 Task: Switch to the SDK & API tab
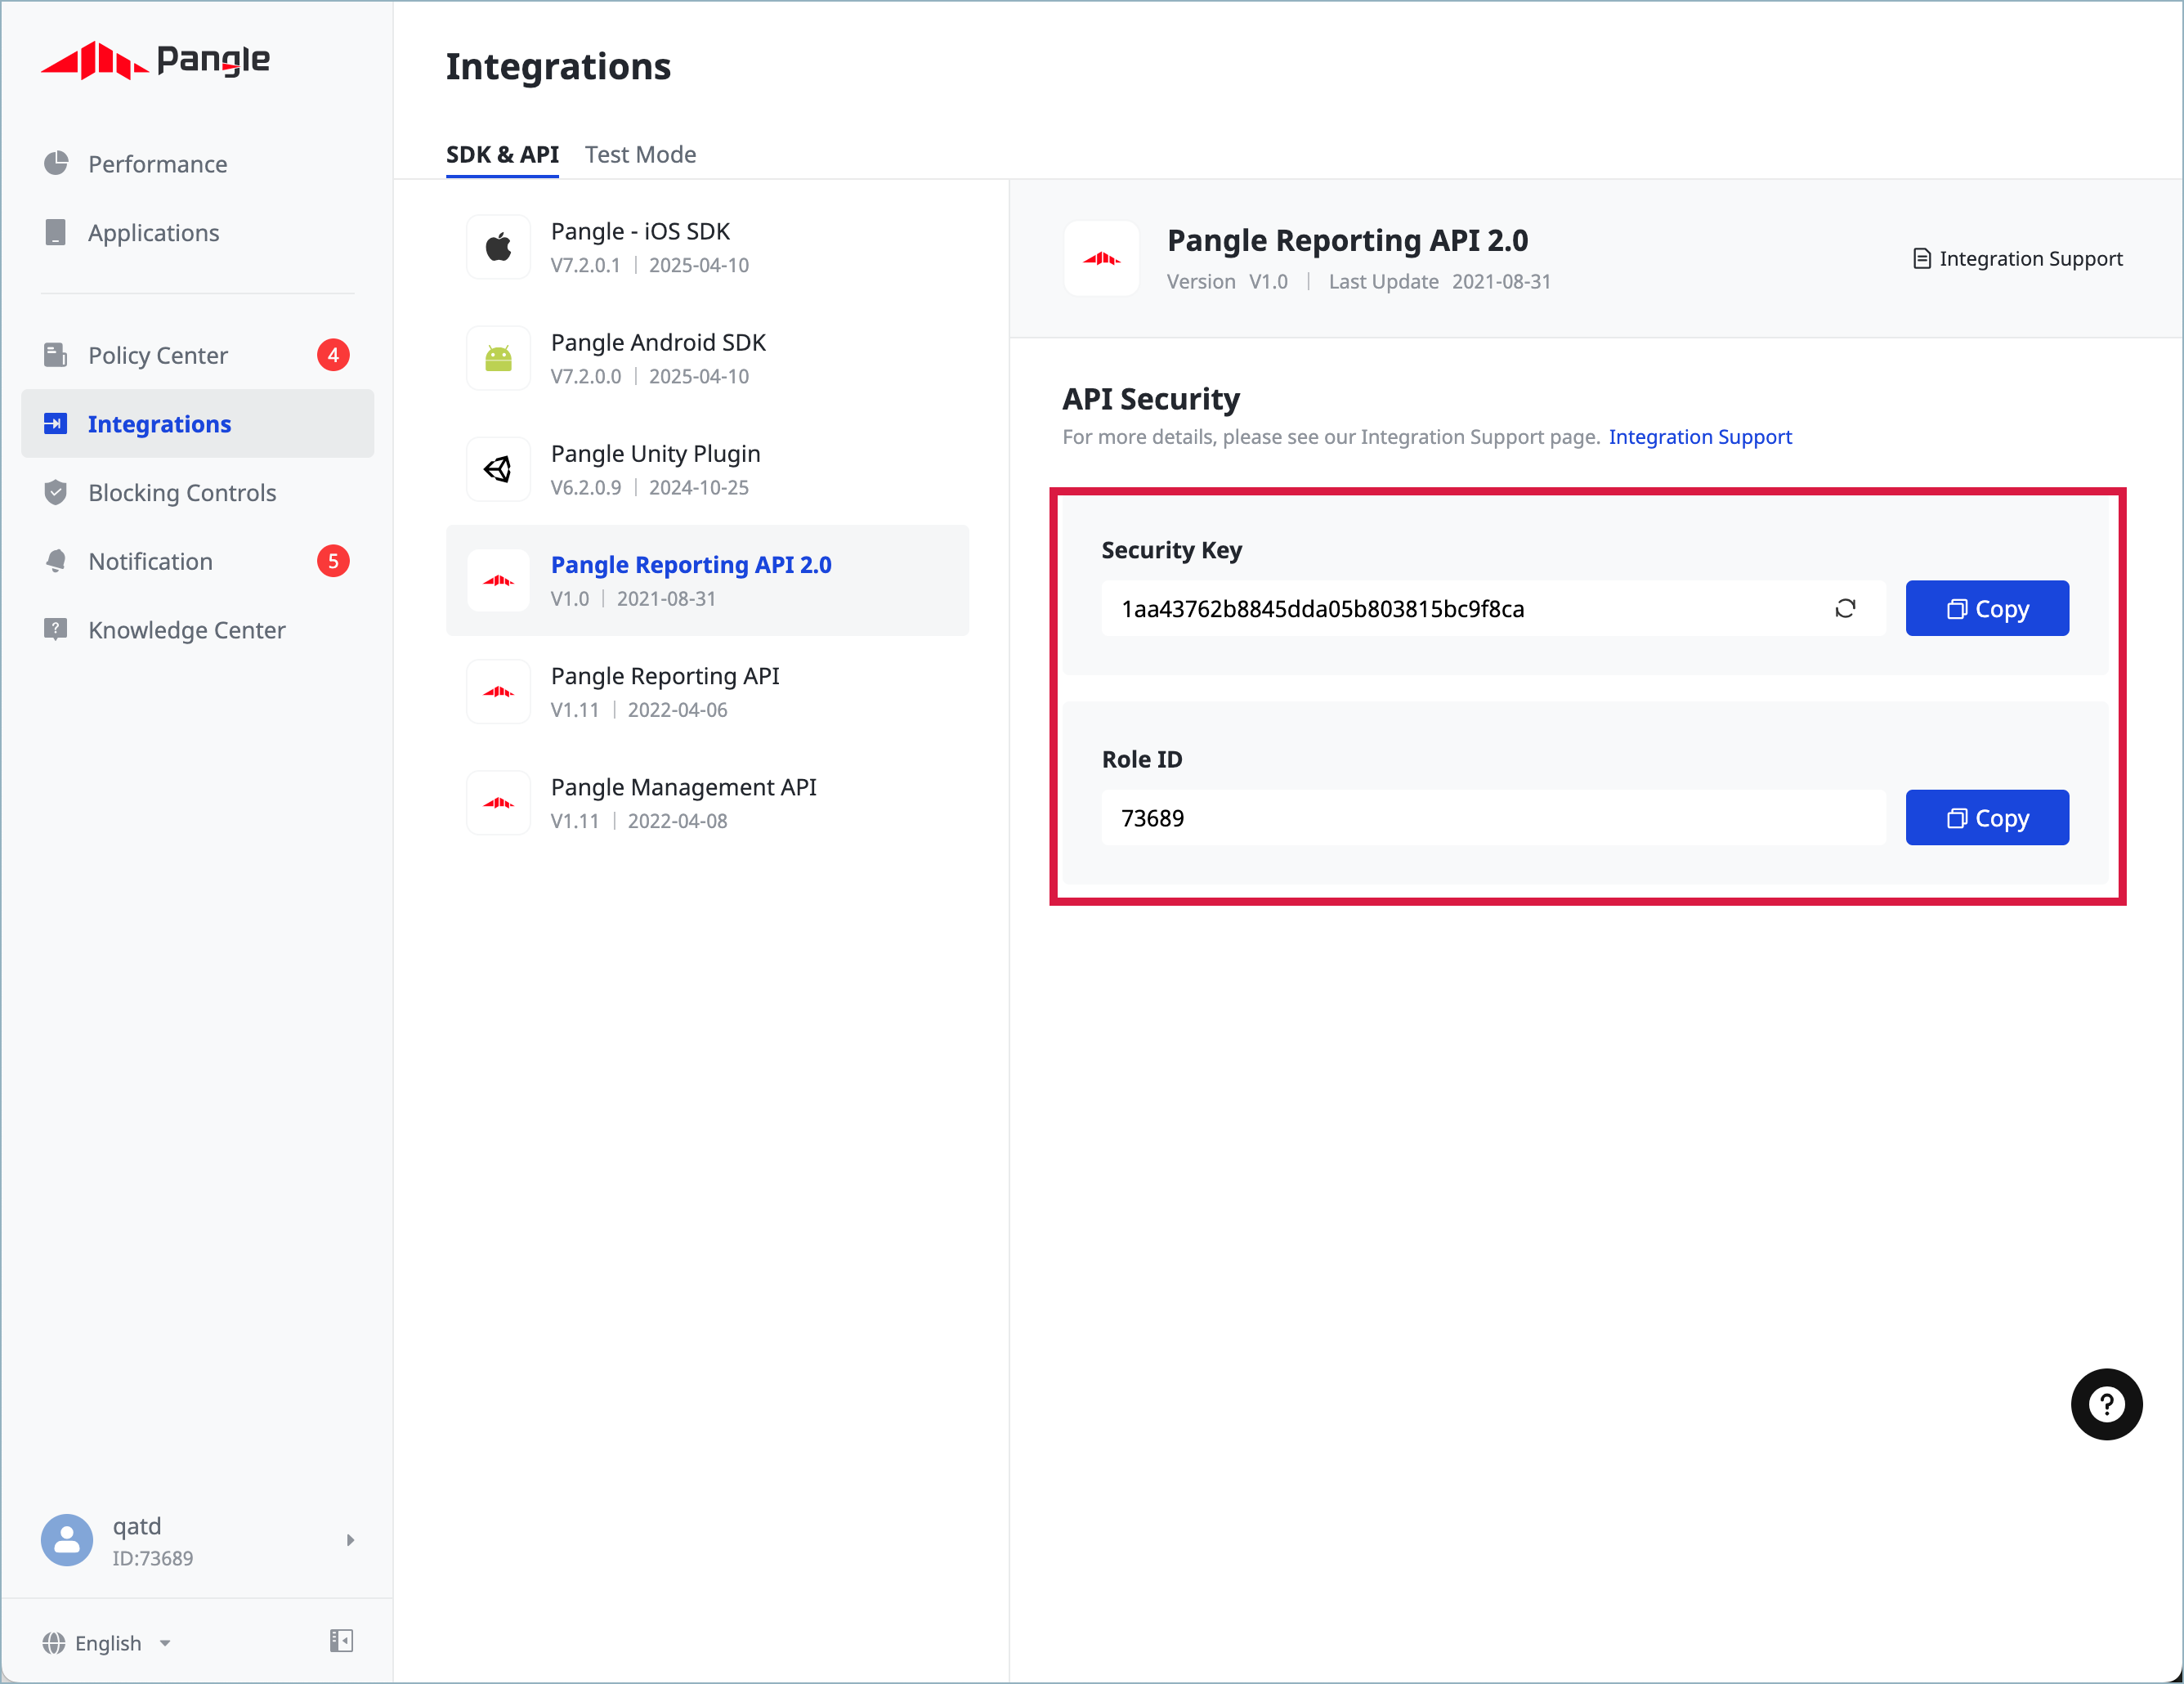[x=502, y=155]
